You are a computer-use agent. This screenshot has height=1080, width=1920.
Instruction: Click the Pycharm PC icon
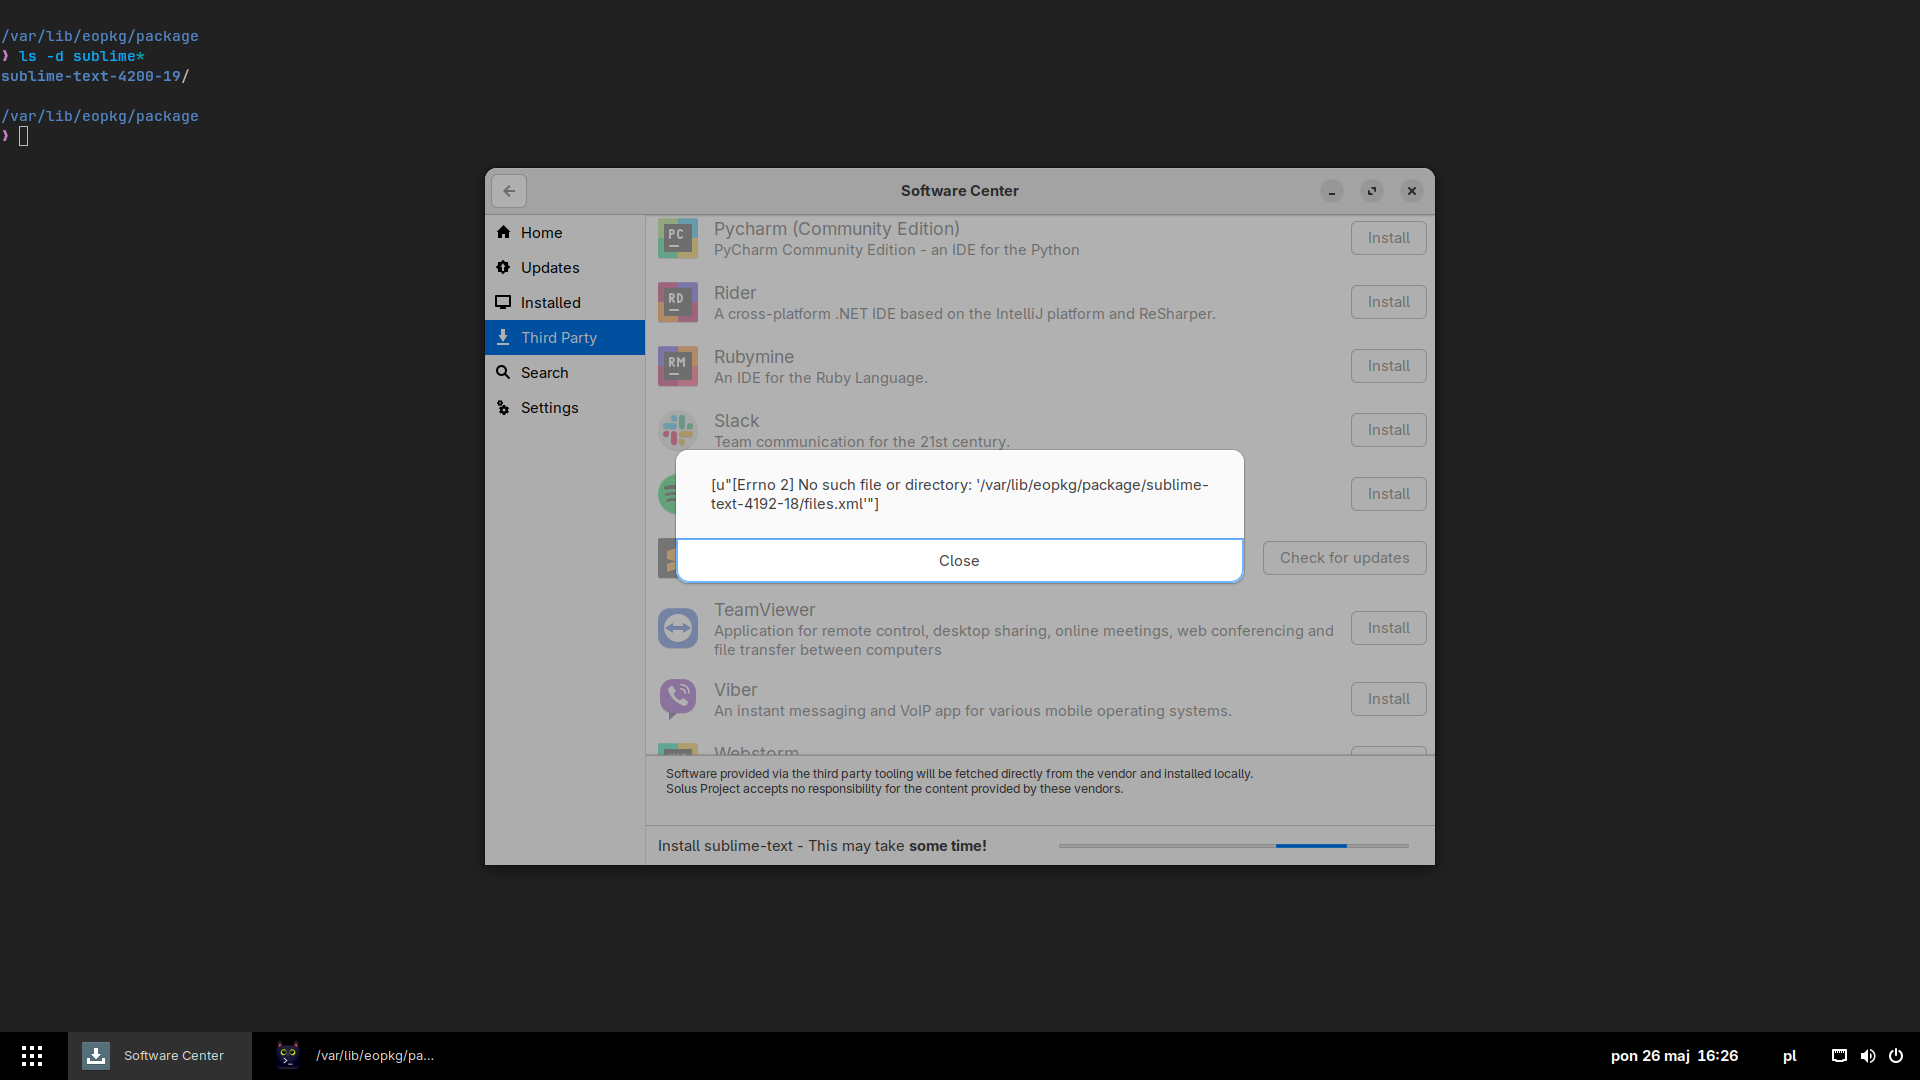678,239
